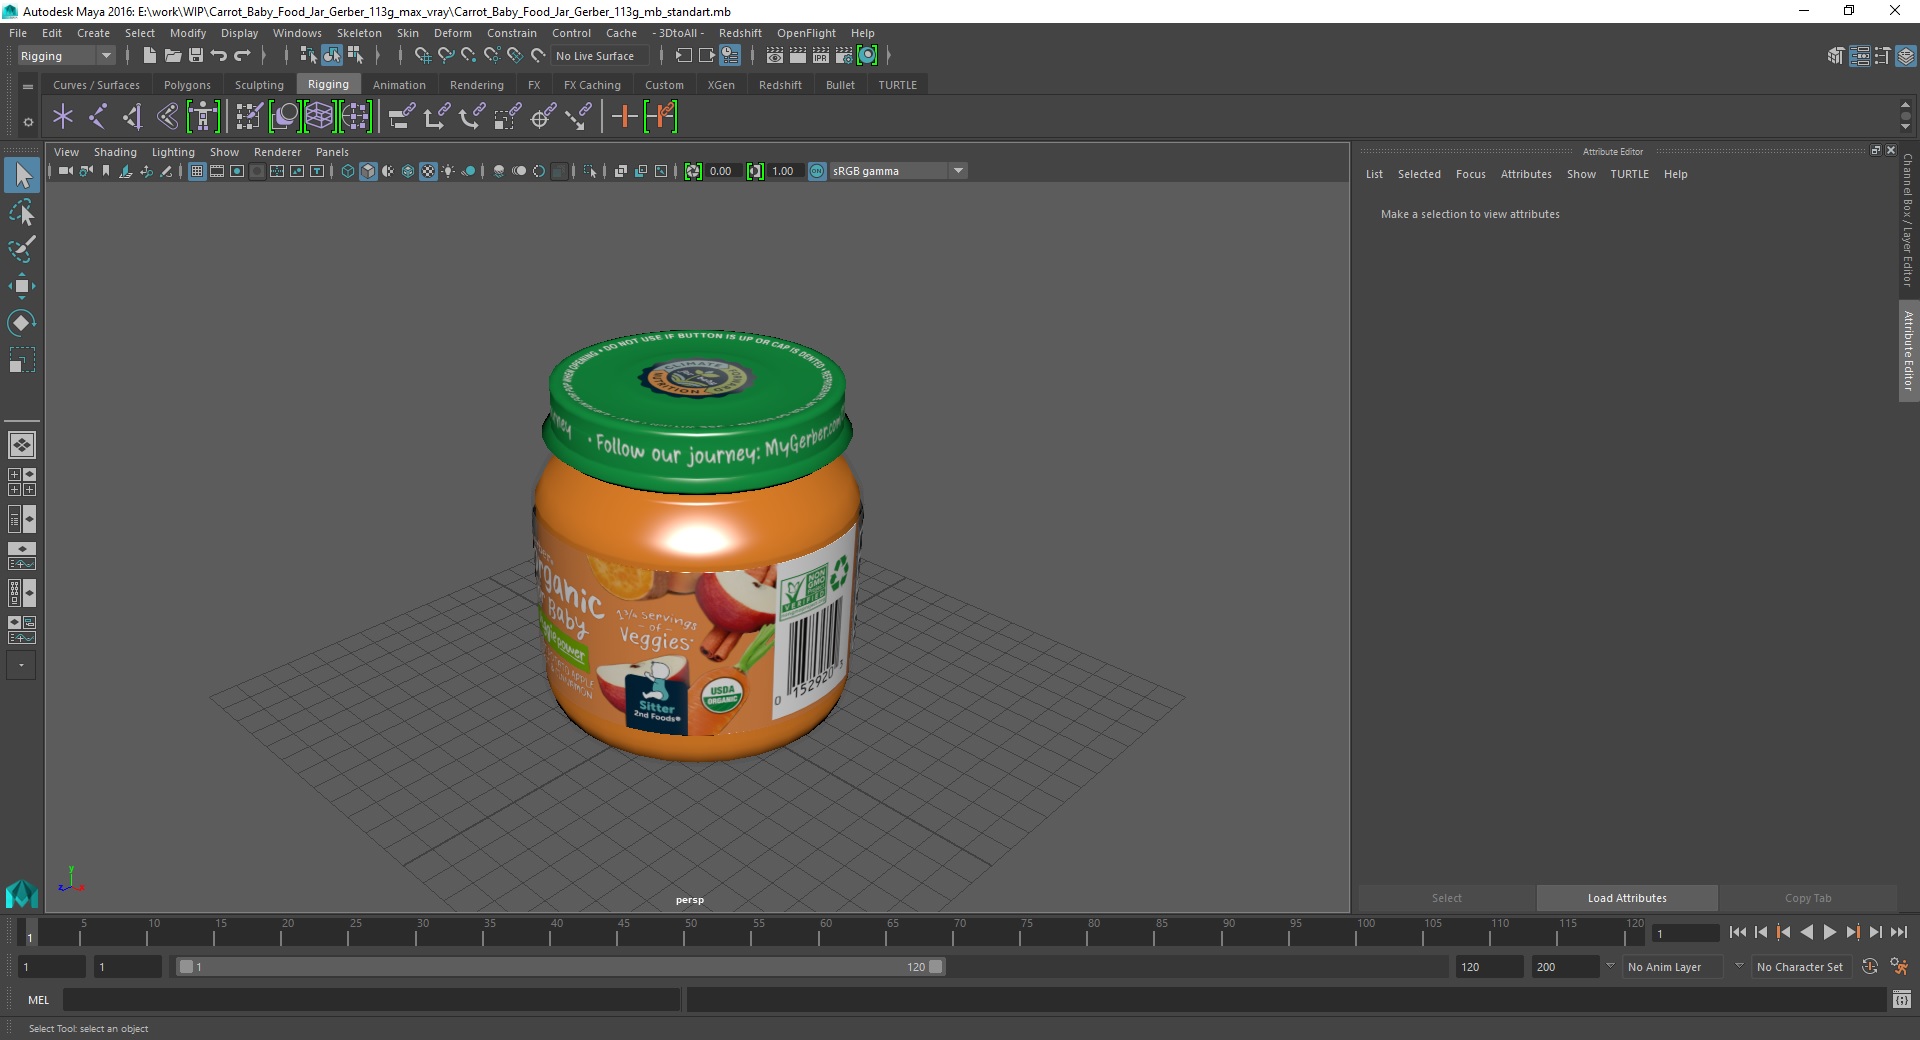Pick the Paint selection tool

(x=22, y=249)
